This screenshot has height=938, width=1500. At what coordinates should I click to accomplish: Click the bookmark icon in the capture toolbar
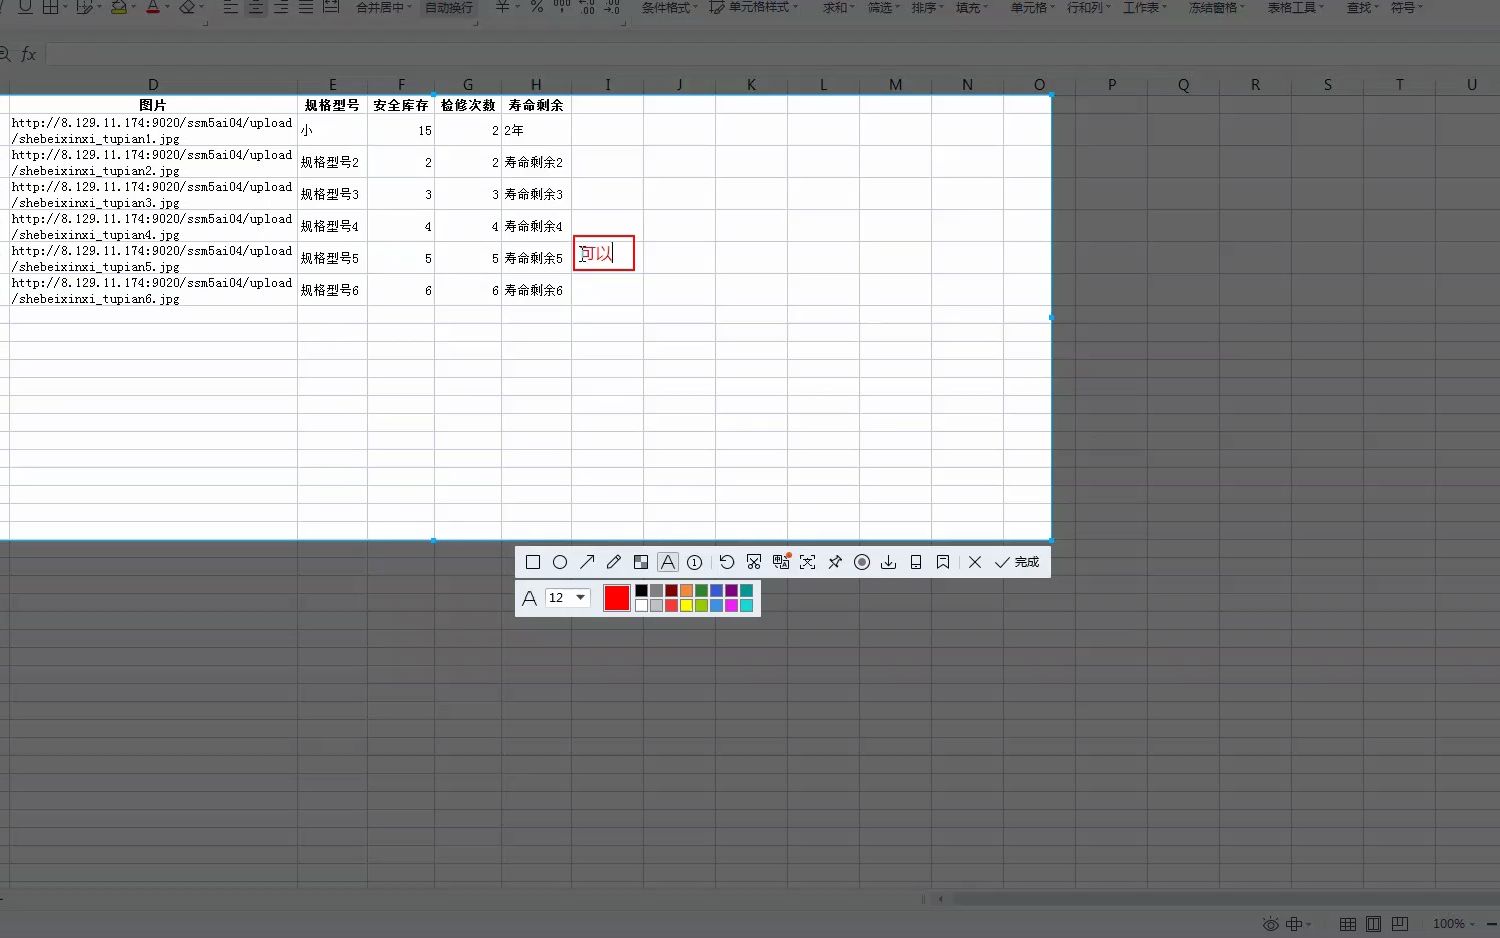(x=942, y=562)
